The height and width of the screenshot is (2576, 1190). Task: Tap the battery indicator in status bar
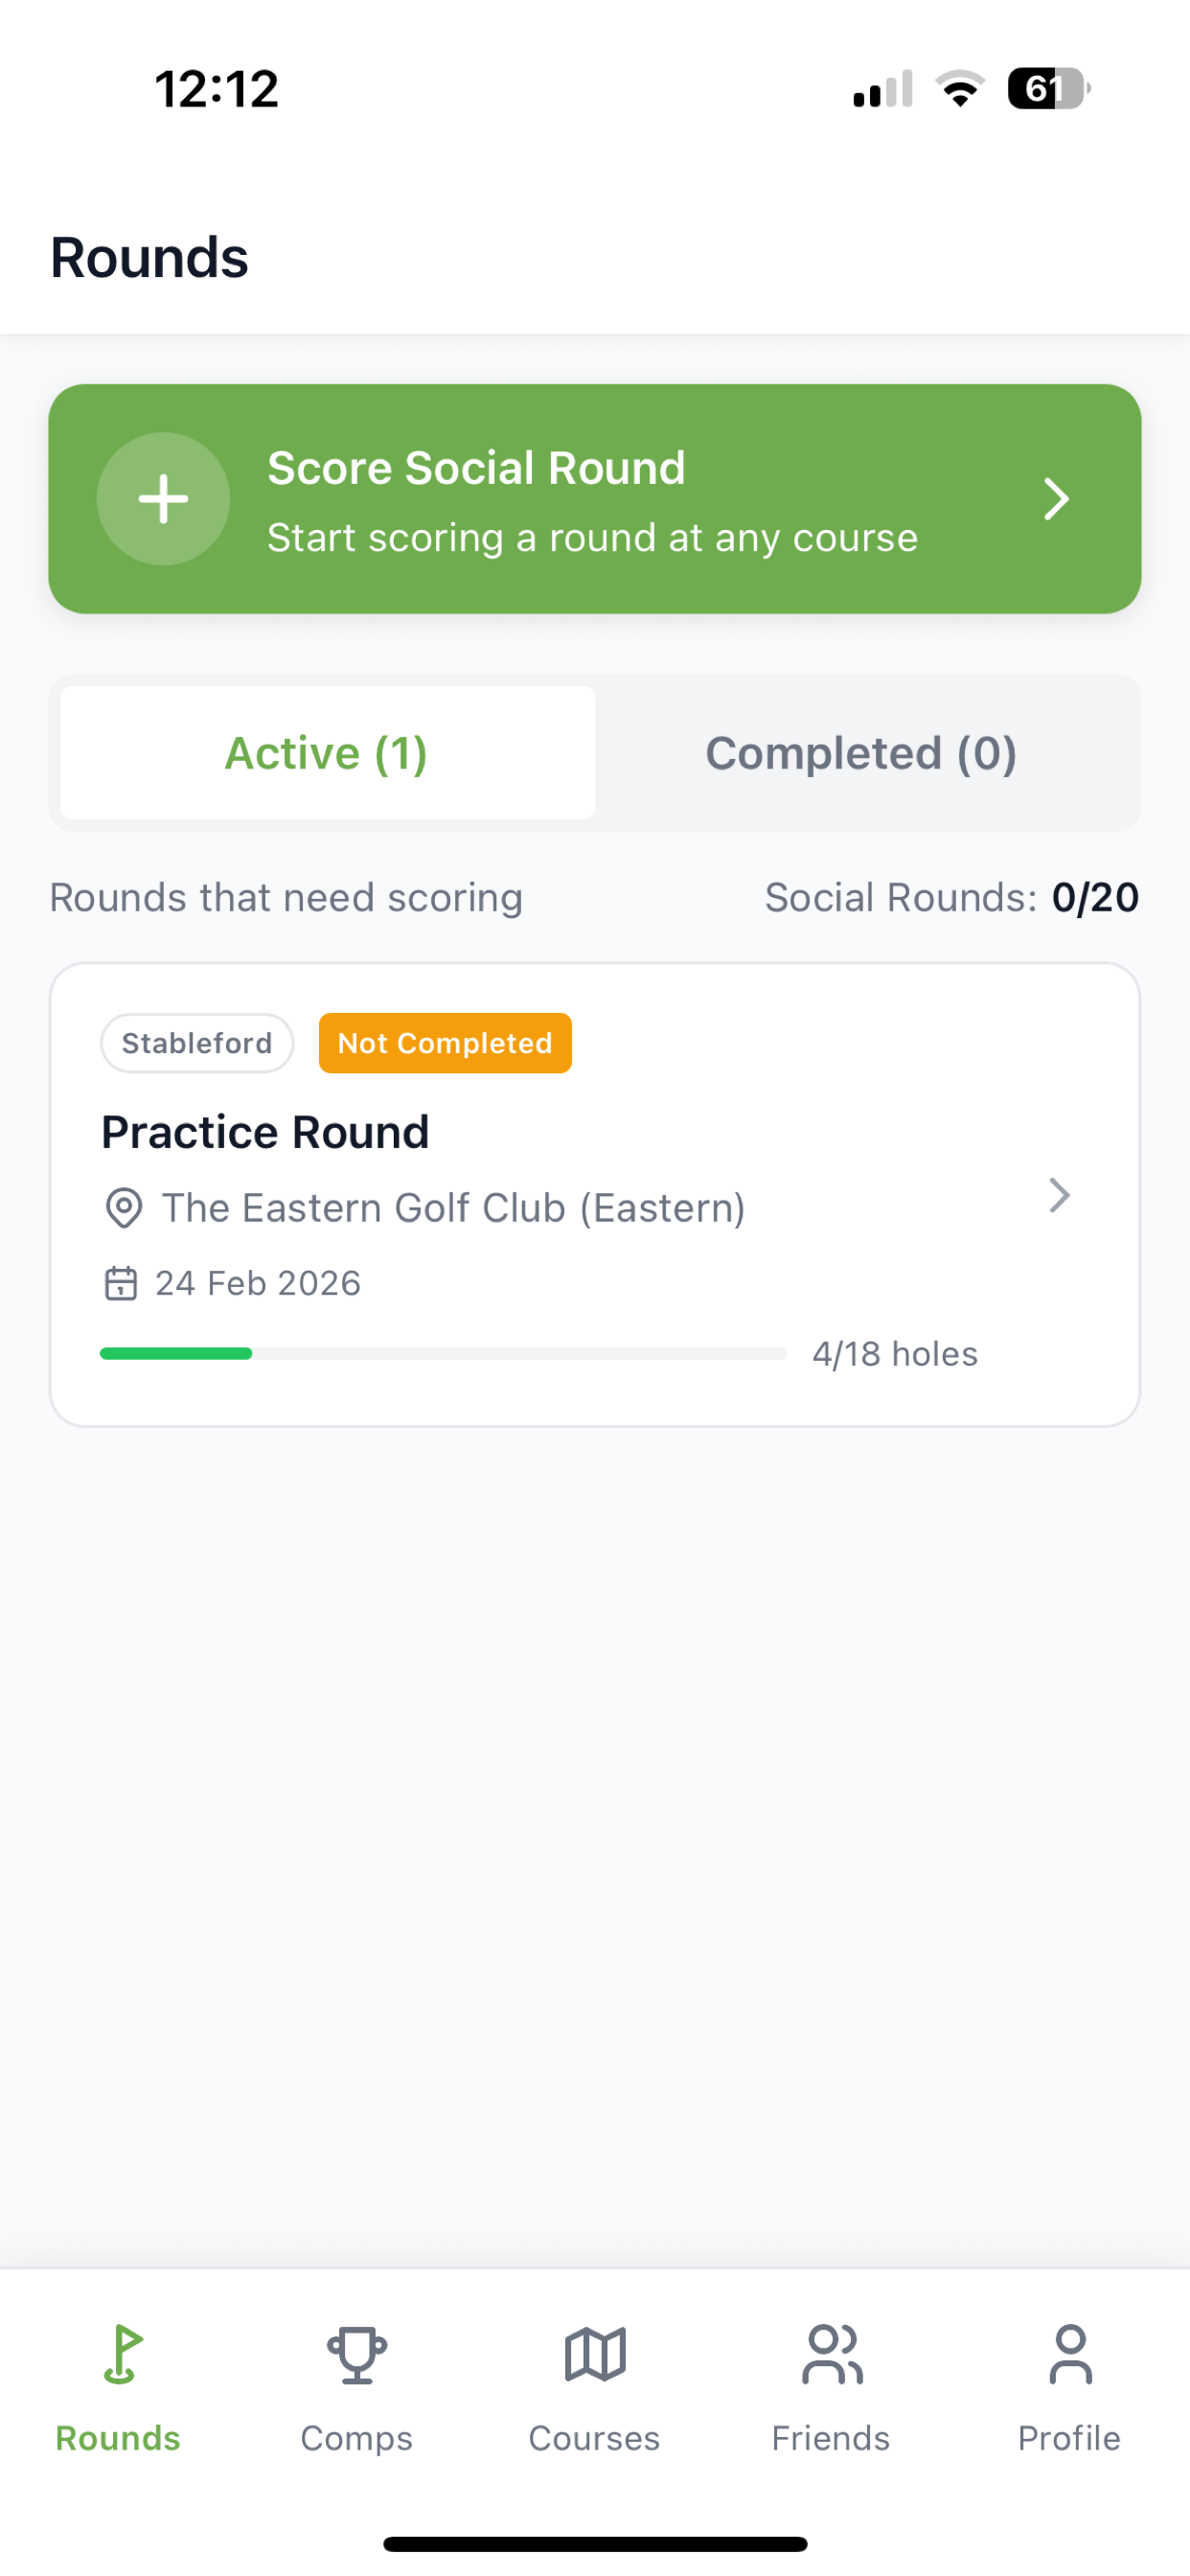(x=1047, y=89)
